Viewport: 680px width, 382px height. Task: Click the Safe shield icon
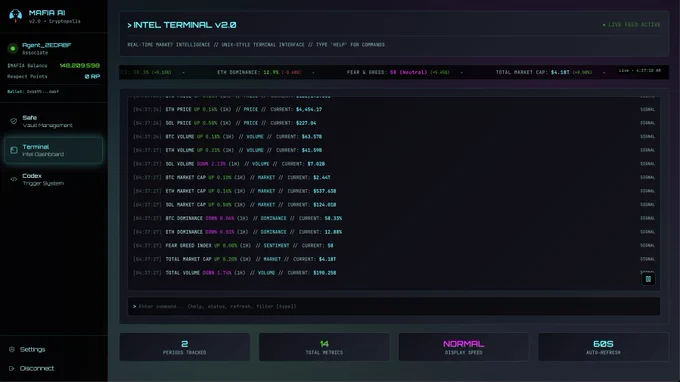[13, 121]
